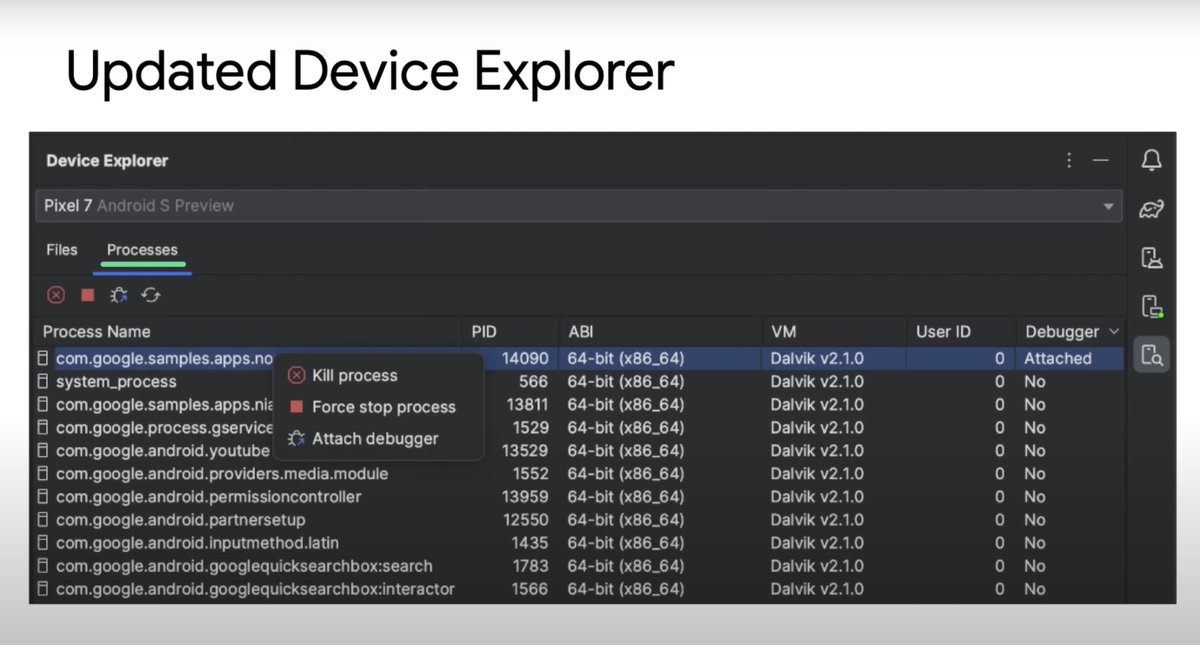Choose Attach debugger in context menu
Image resolution: width=1200 pixels, height=645 pixels.
click(379, 438)
